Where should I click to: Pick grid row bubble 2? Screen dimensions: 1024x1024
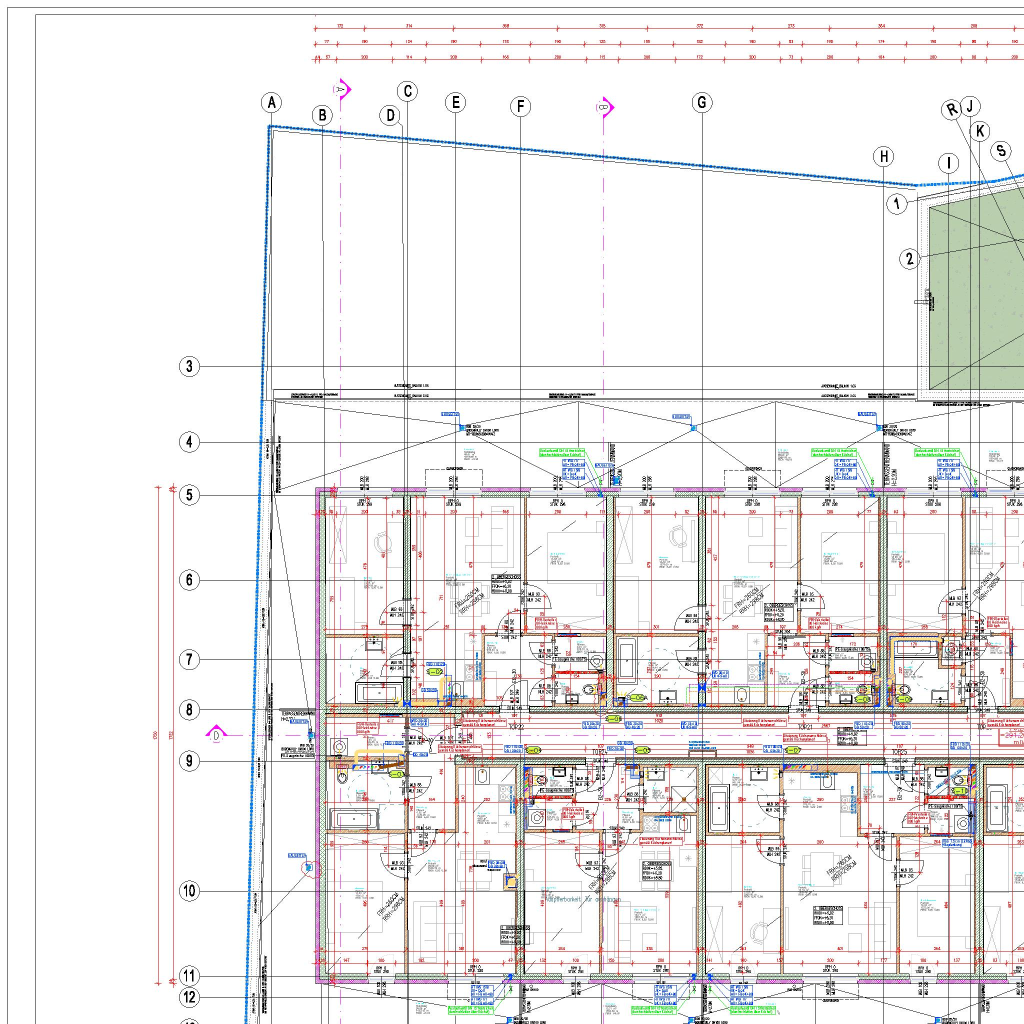pyautogui.click(x=909, y=259)
